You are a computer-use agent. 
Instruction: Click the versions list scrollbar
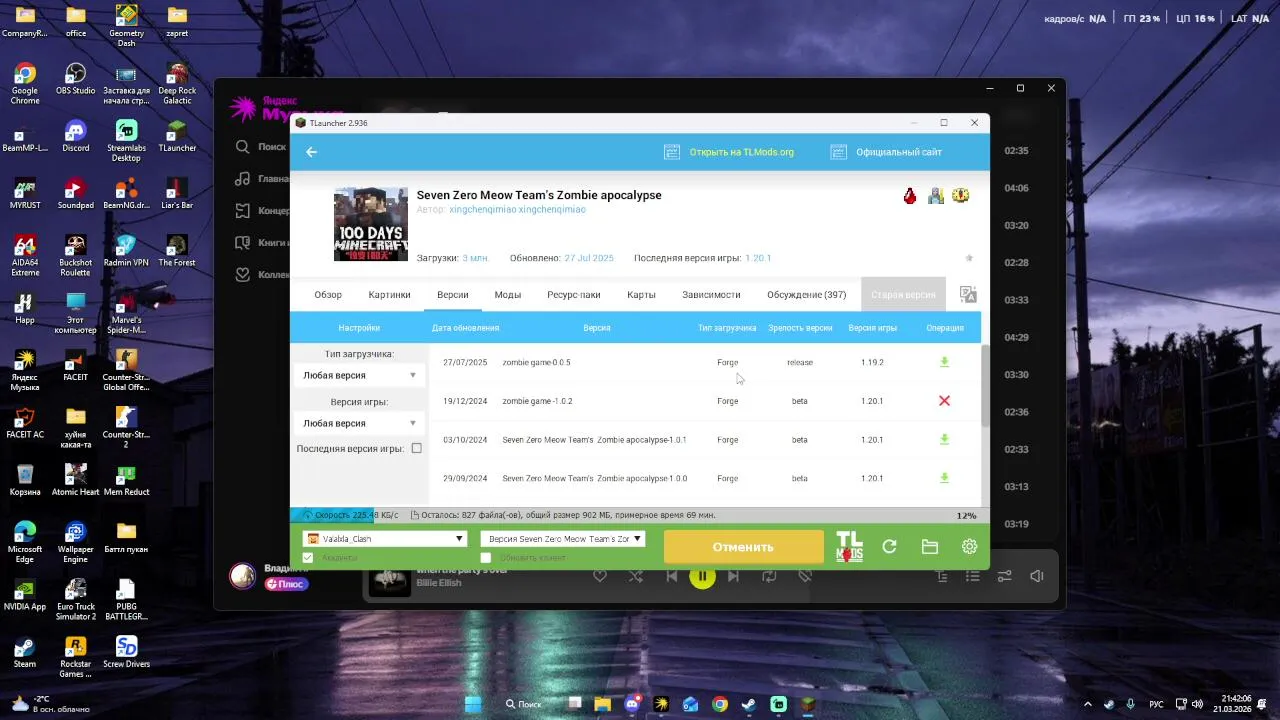coord(985,385)
